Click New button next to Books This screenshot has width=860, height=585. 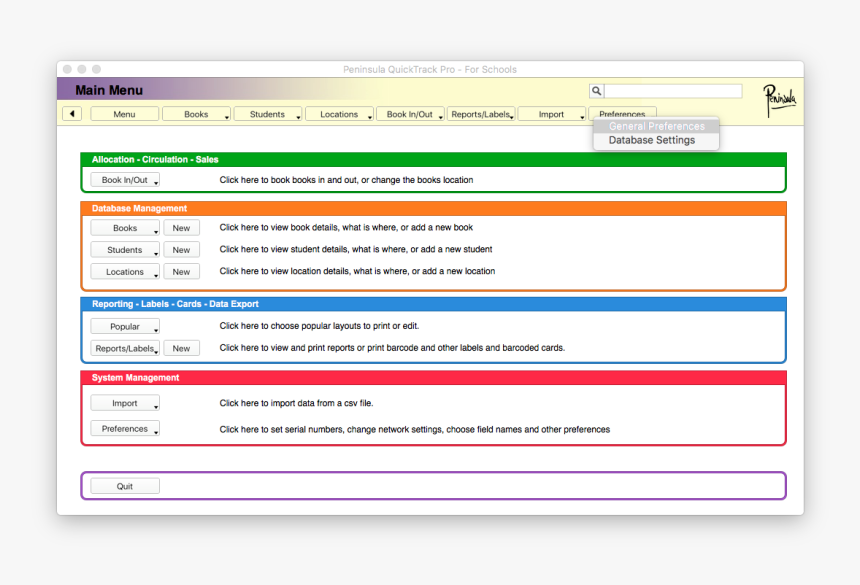[182, 228]
